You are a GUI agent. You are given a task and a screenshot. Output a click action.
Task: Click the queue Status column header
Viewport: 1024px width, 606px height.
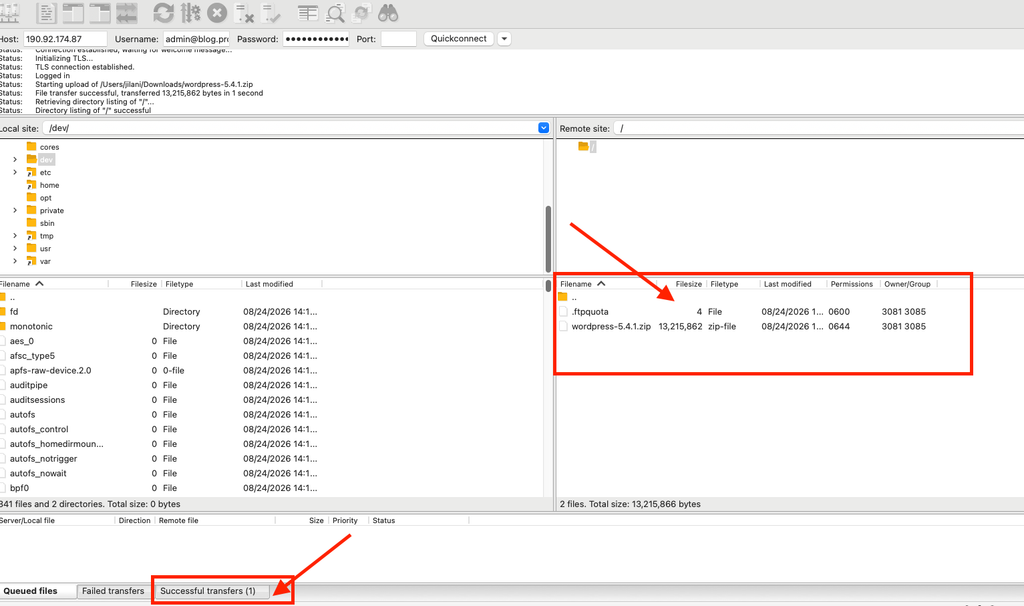tap(419, 520)
